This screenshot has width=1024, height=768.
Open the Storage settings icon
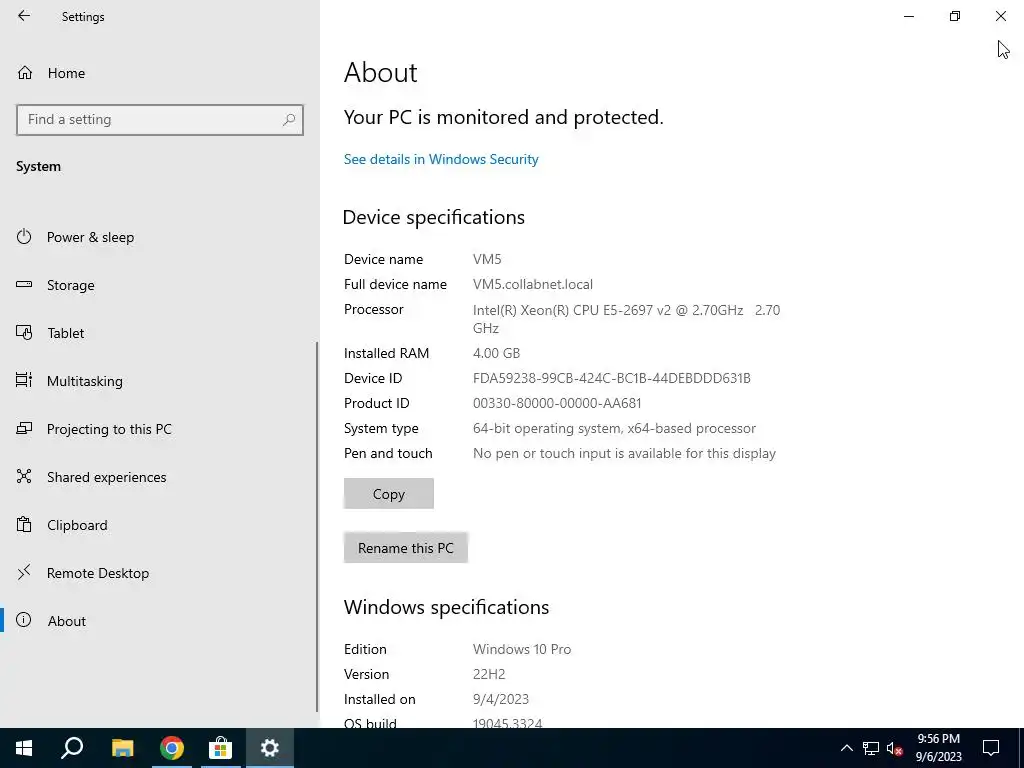coord(24,285)
